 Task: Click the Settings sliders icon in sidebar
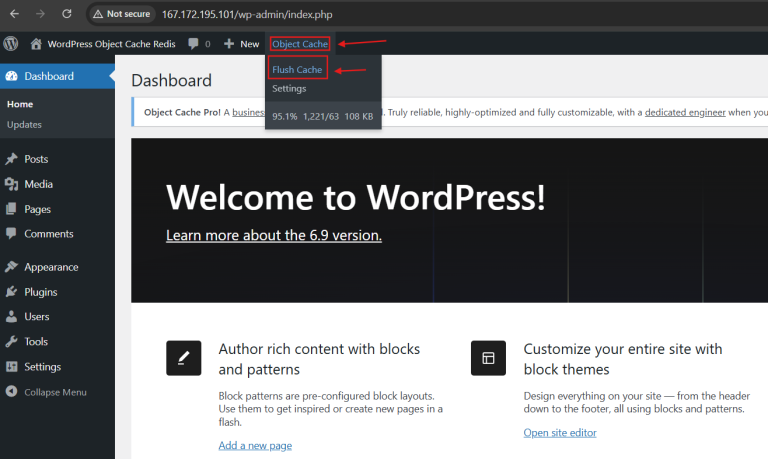click(x=11, y=366)
